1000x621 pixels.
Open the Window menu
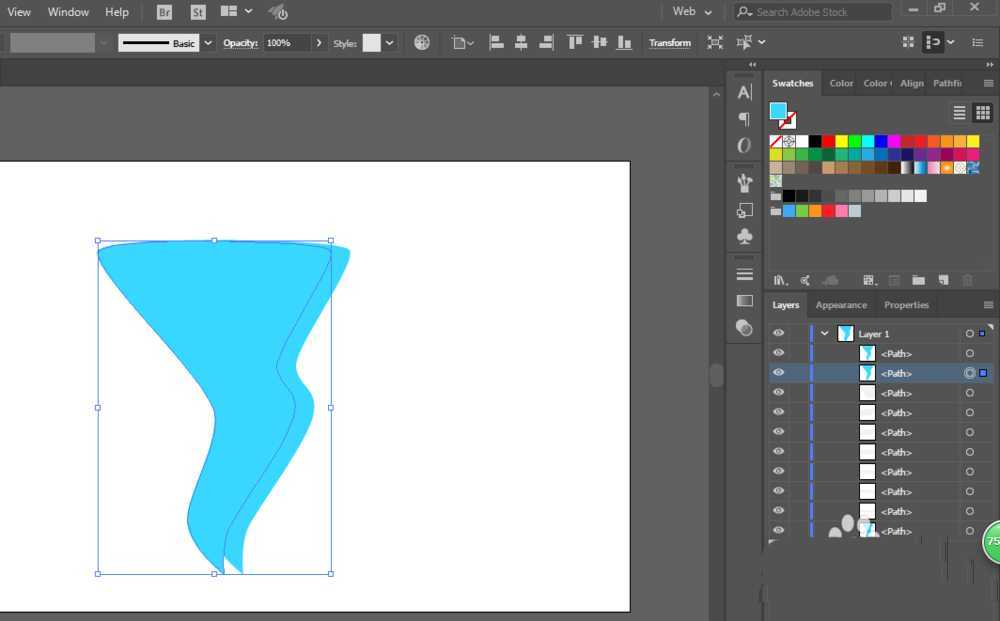coord(68,12)
